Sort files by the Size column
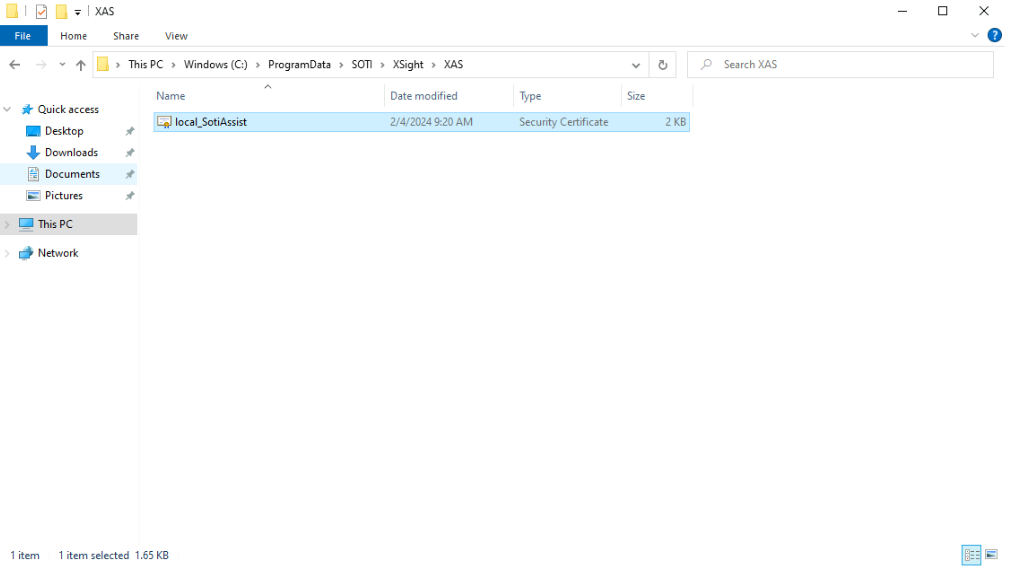1009x573 pixels. tap(657, 96)
